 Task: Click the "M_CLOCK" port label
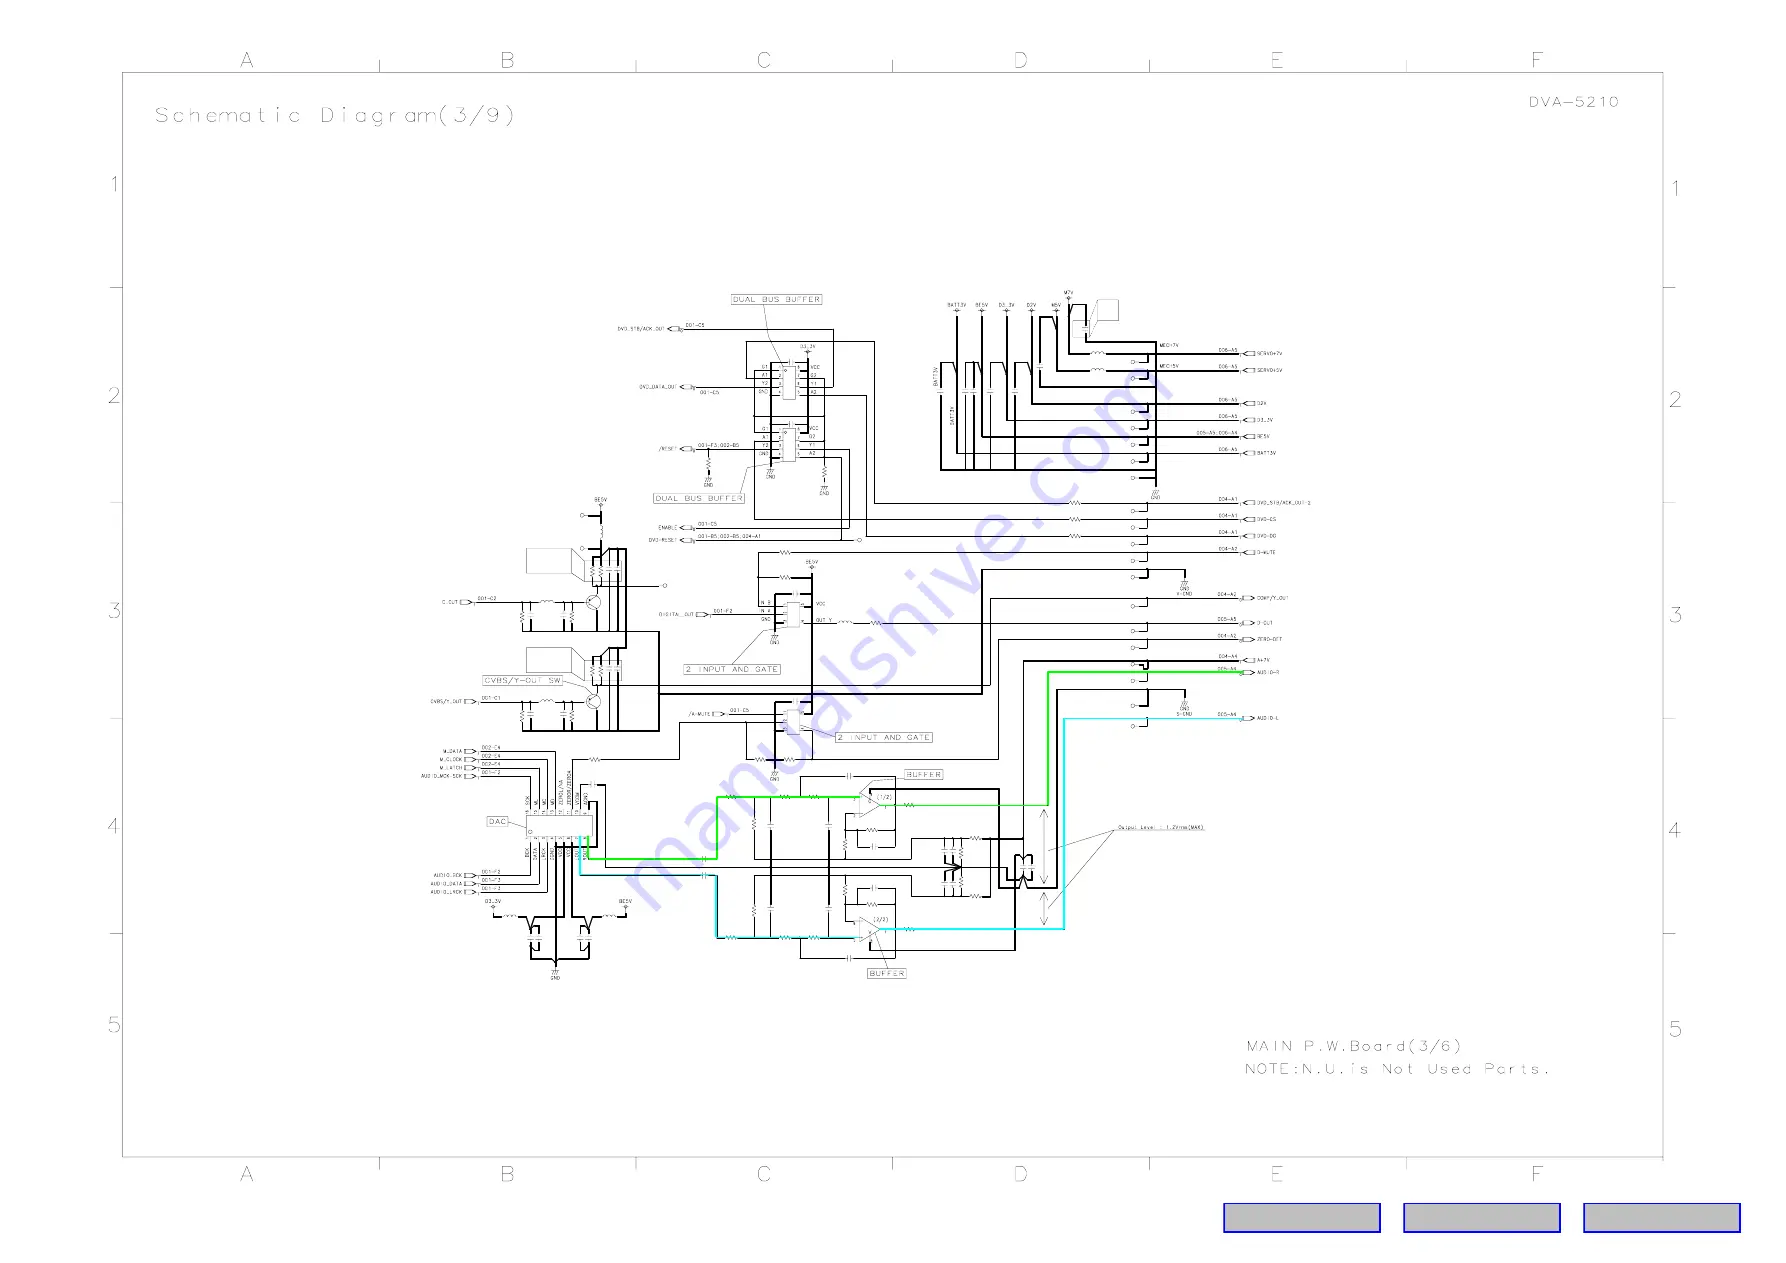coord(451,759)
